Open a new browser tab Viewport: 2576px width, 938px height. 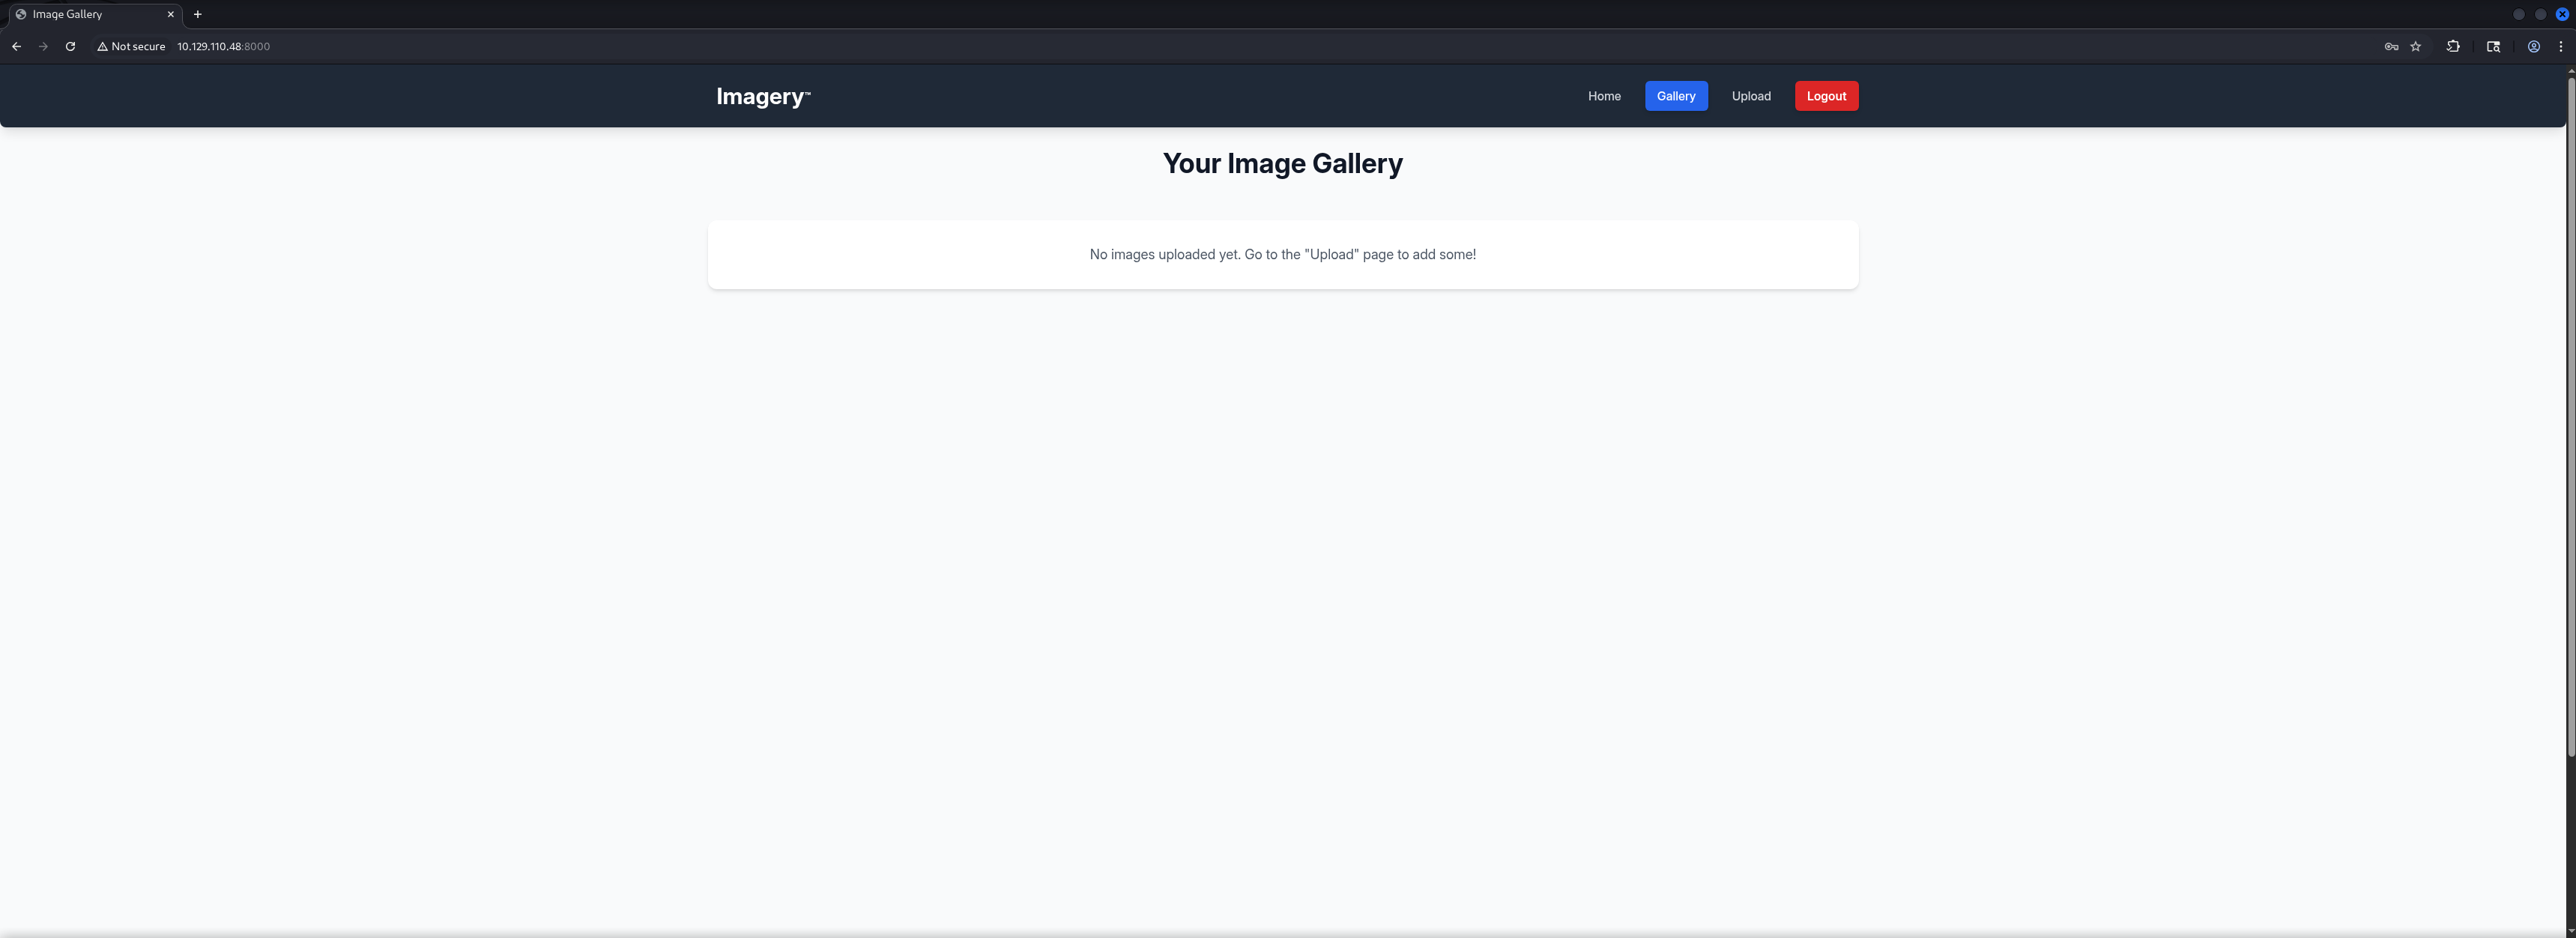(197, 14)
